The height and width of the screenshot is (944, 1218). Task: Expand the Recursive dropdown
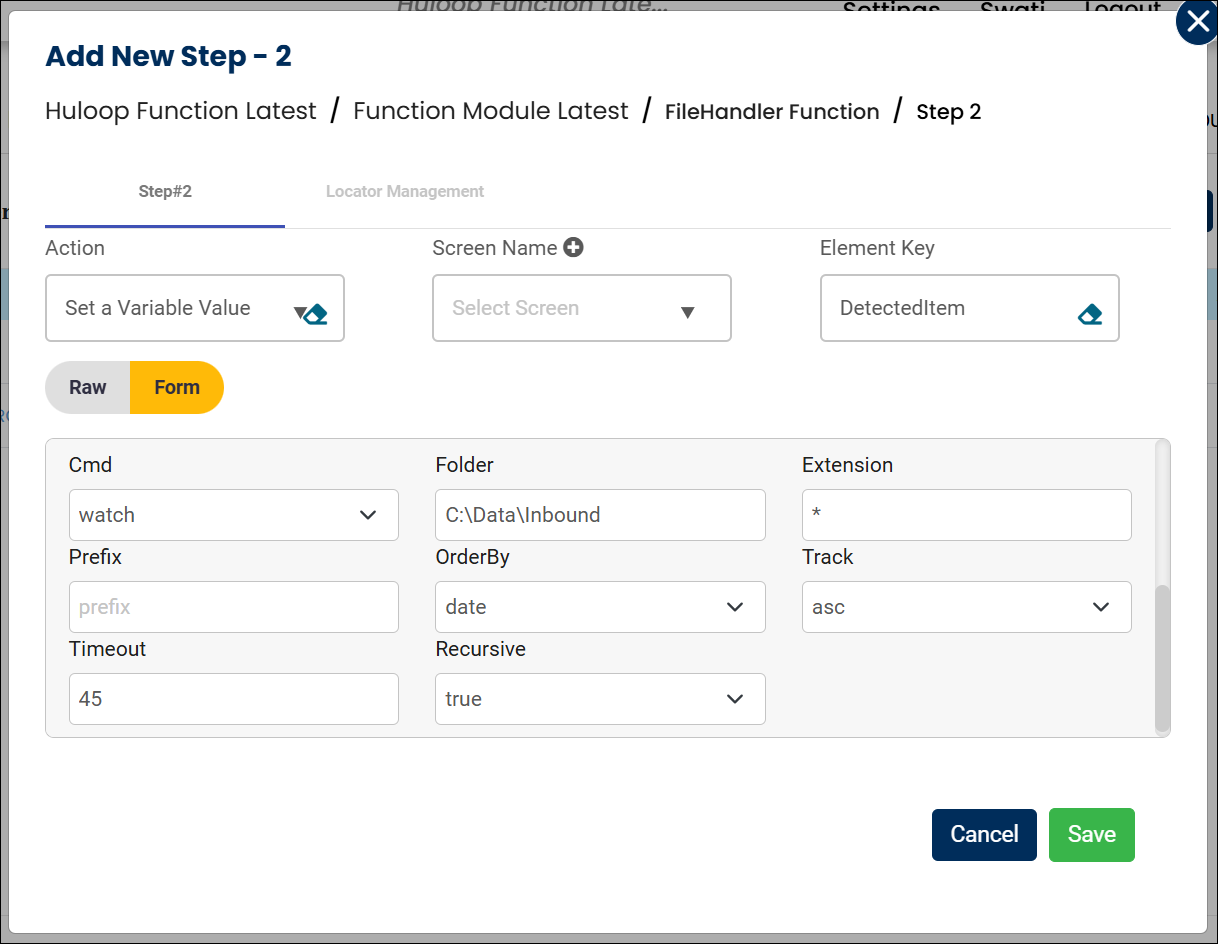click(600, 699)
